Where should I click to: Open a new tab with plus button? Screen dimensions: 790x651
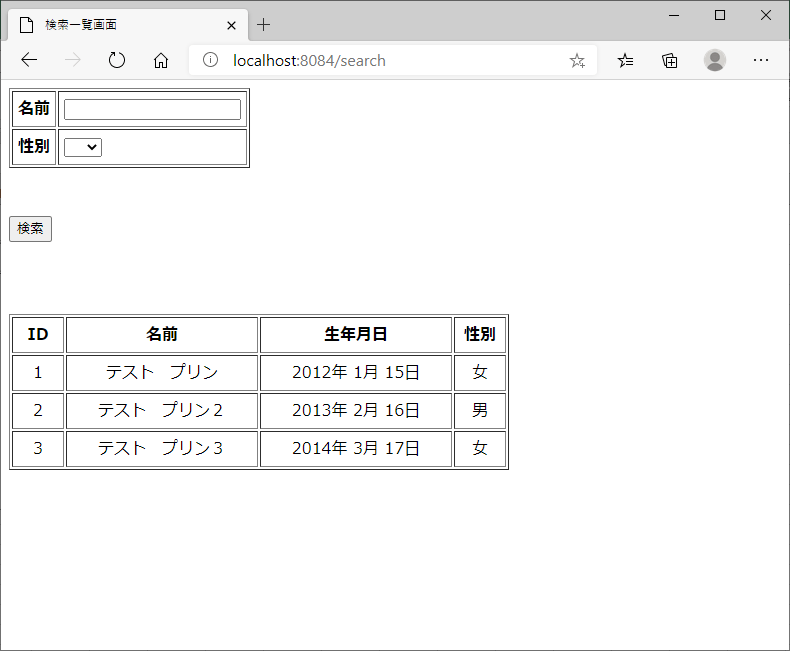tap(264, 25)
